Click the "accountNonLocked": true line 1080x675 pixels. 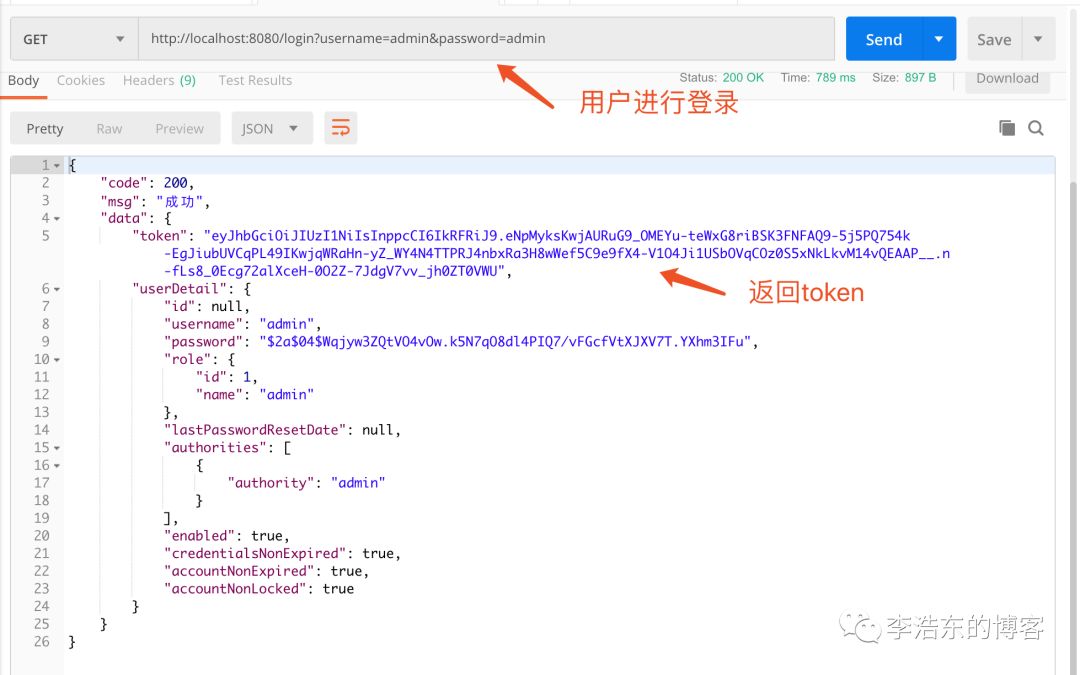click(x=259, y=589)
